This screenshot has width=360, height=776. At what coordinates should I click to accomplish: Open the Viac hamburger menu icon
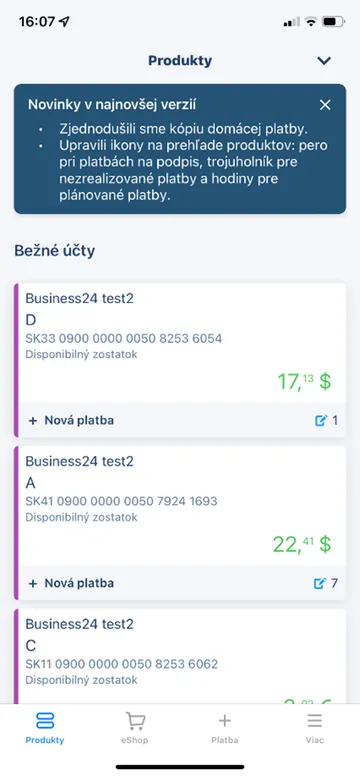[314, 721]
